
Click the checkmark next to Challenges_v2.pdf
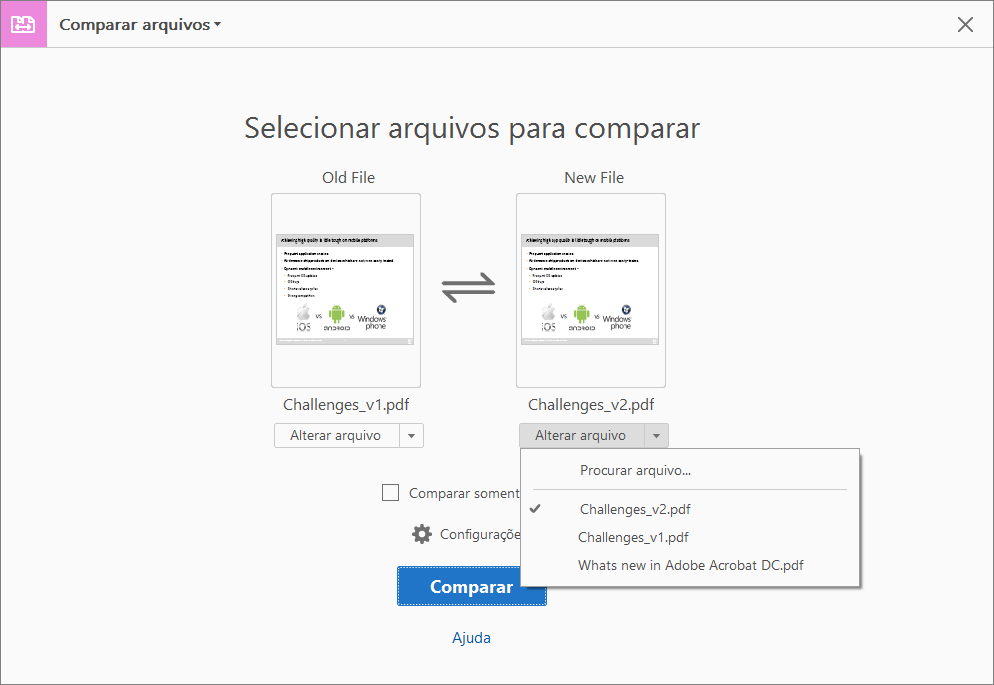coord(536,509)
